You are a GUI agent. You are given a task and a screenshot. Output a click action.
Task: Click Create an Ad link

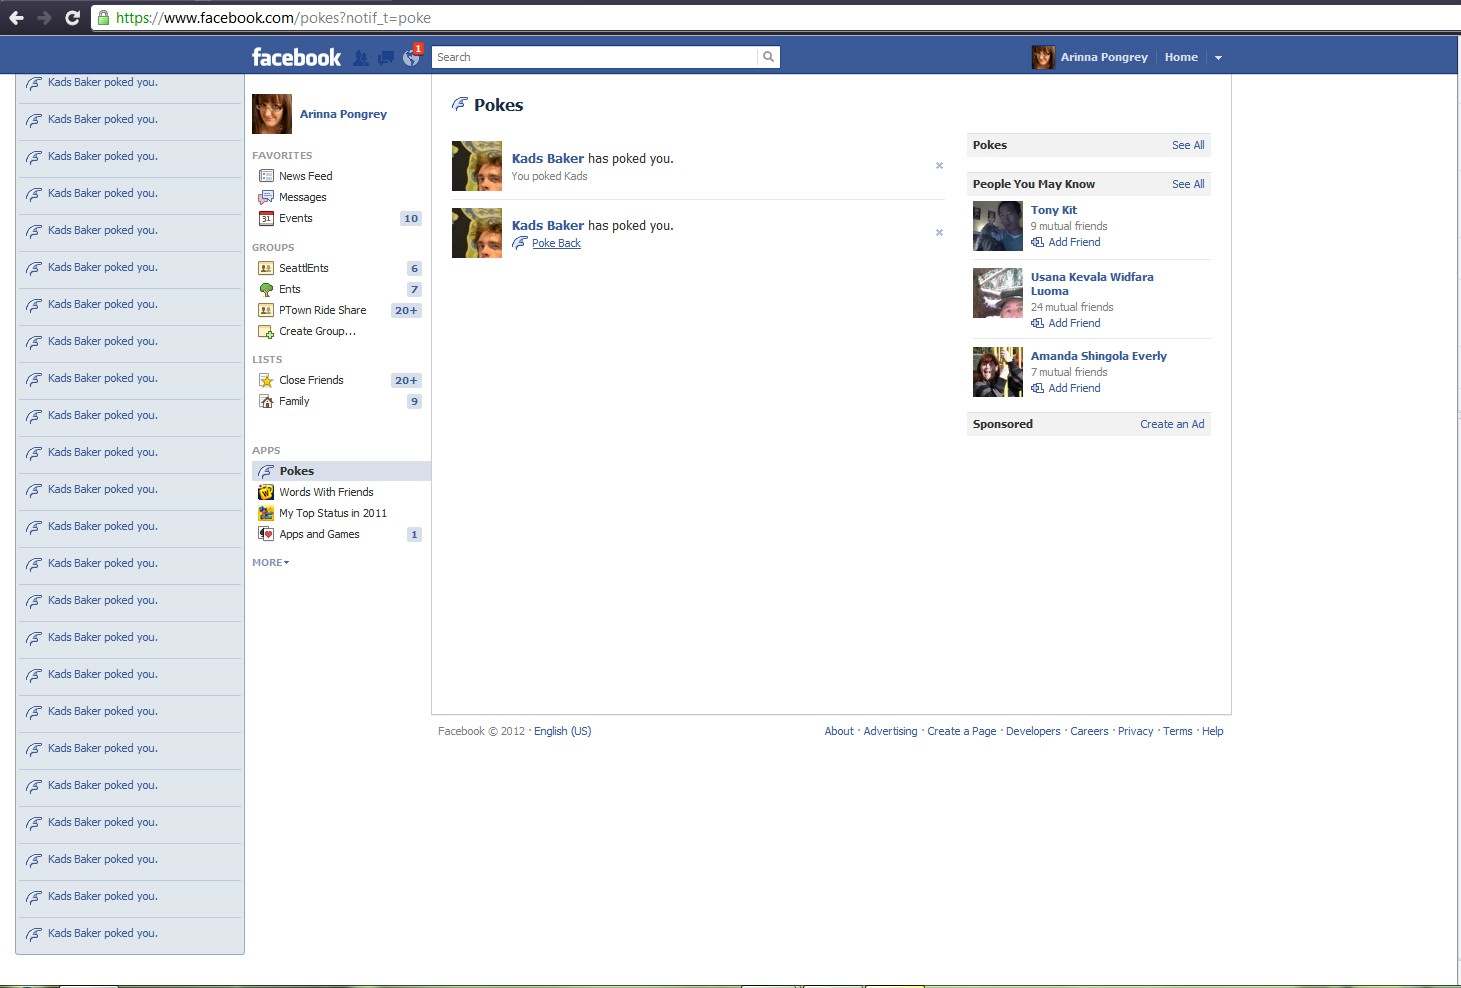[1172, 424]
